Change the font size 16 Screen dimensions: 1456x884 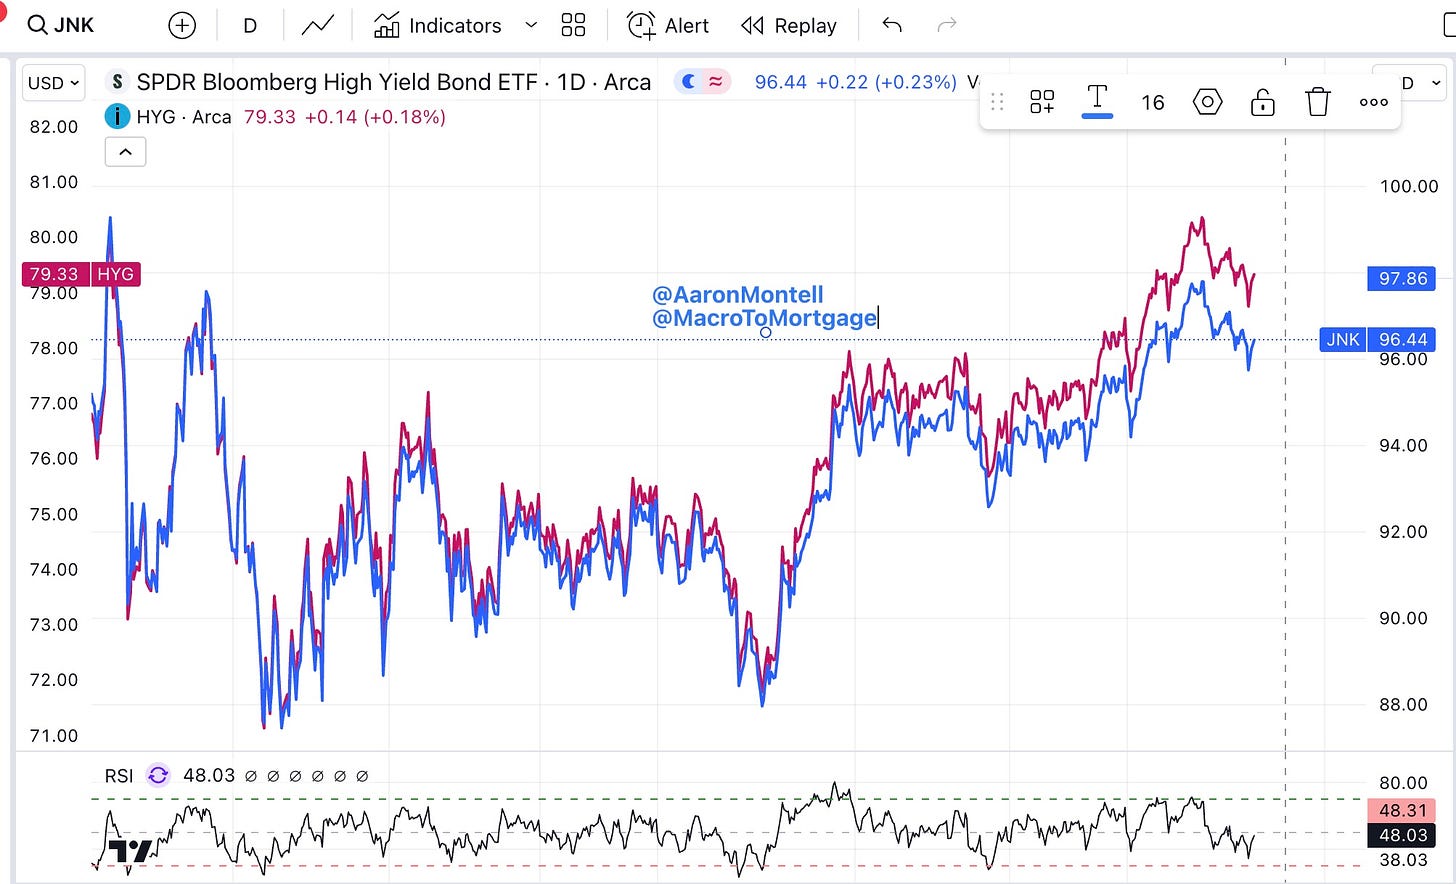click(x=1153, y=102)
